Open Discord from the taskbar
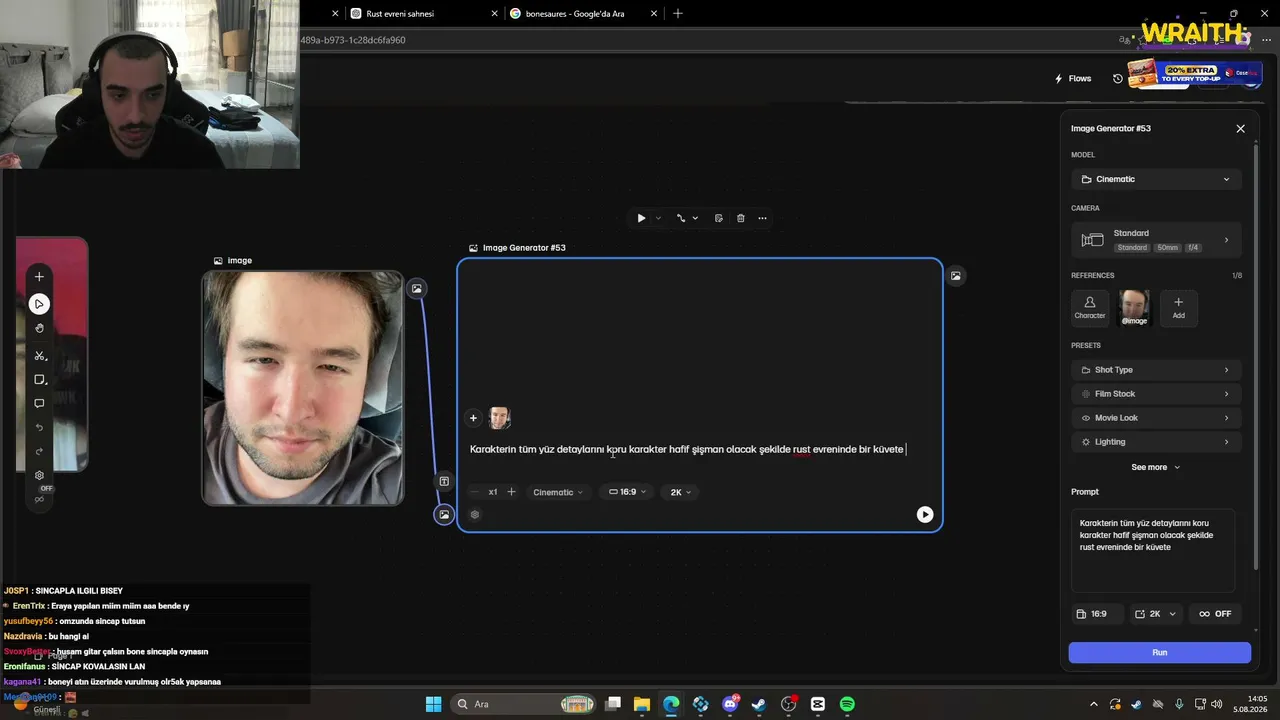The height and width of the screenshot is (720, 1280). coord(730,704)
